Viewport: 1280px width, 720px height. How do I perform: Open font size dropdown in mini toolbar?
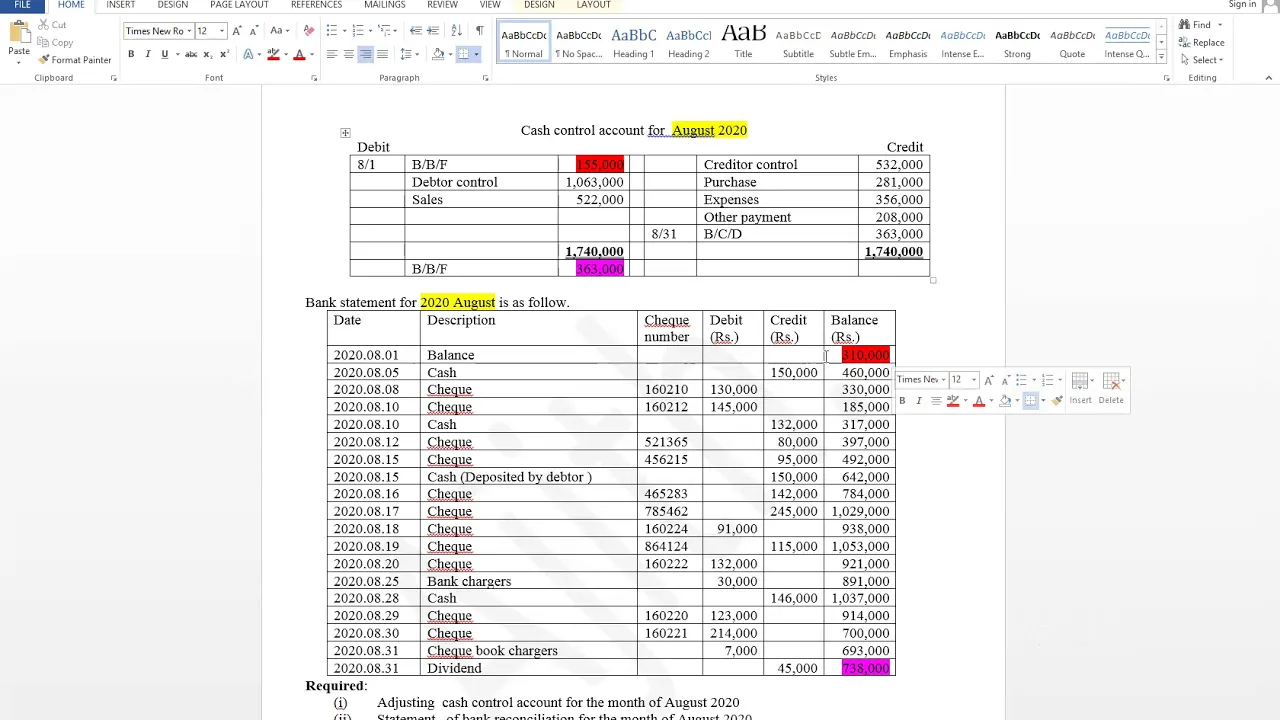[x=973, y=380]
